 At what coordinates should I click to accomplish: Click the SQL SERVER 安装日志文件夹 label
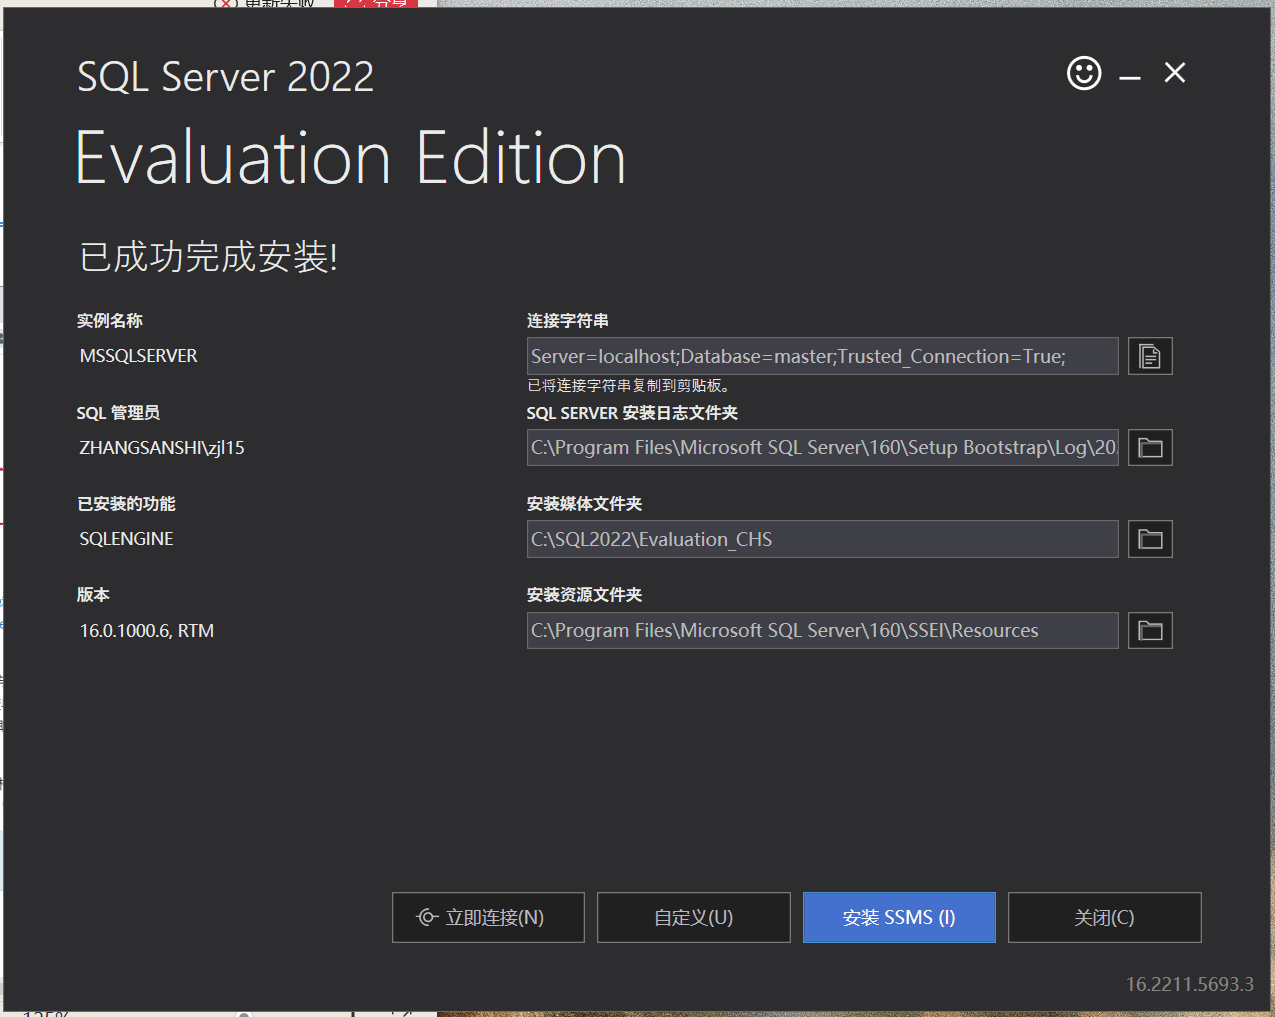click(x=632, y=413)
